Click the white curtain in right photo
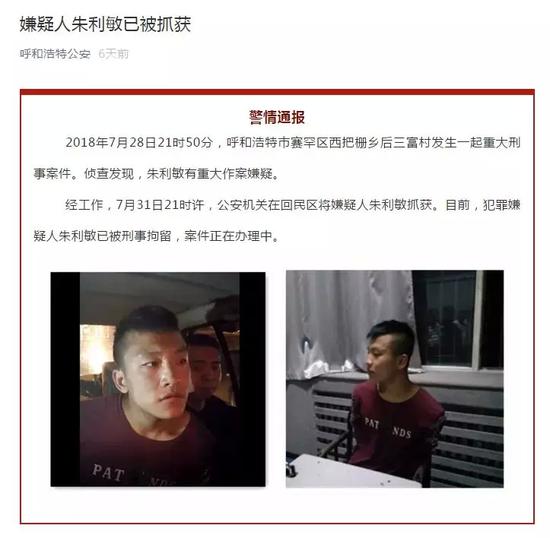Screen dimensions: 550x538 pos(349,323)
